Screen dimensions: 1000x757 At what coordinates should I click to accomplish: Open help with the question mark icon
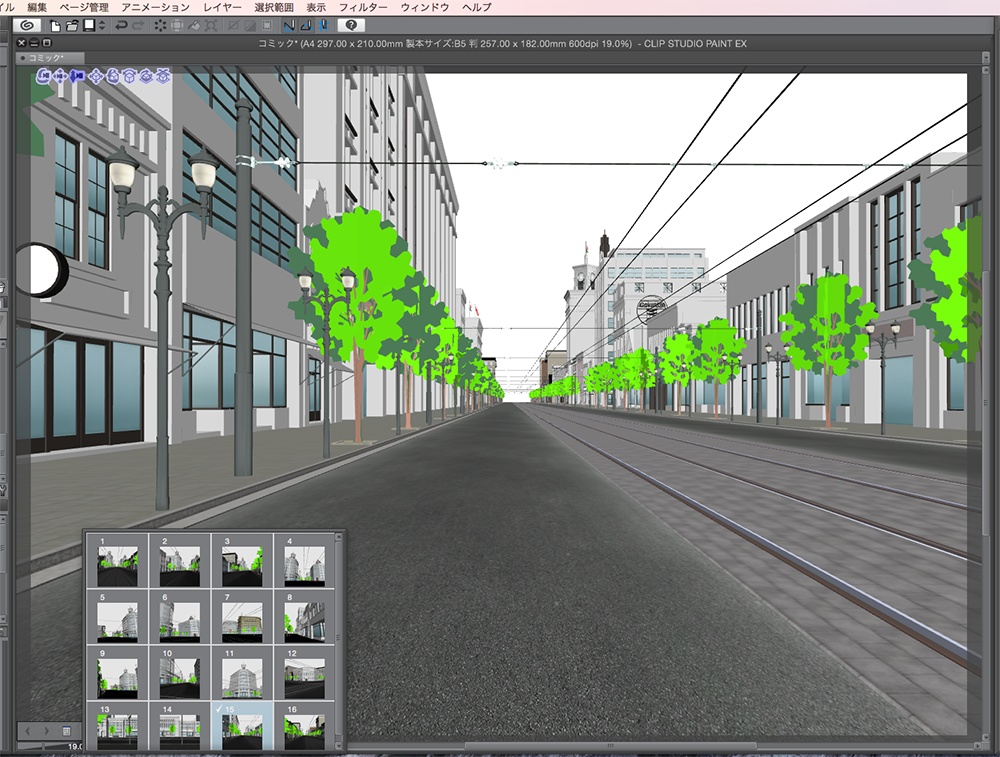coord(351,25)
